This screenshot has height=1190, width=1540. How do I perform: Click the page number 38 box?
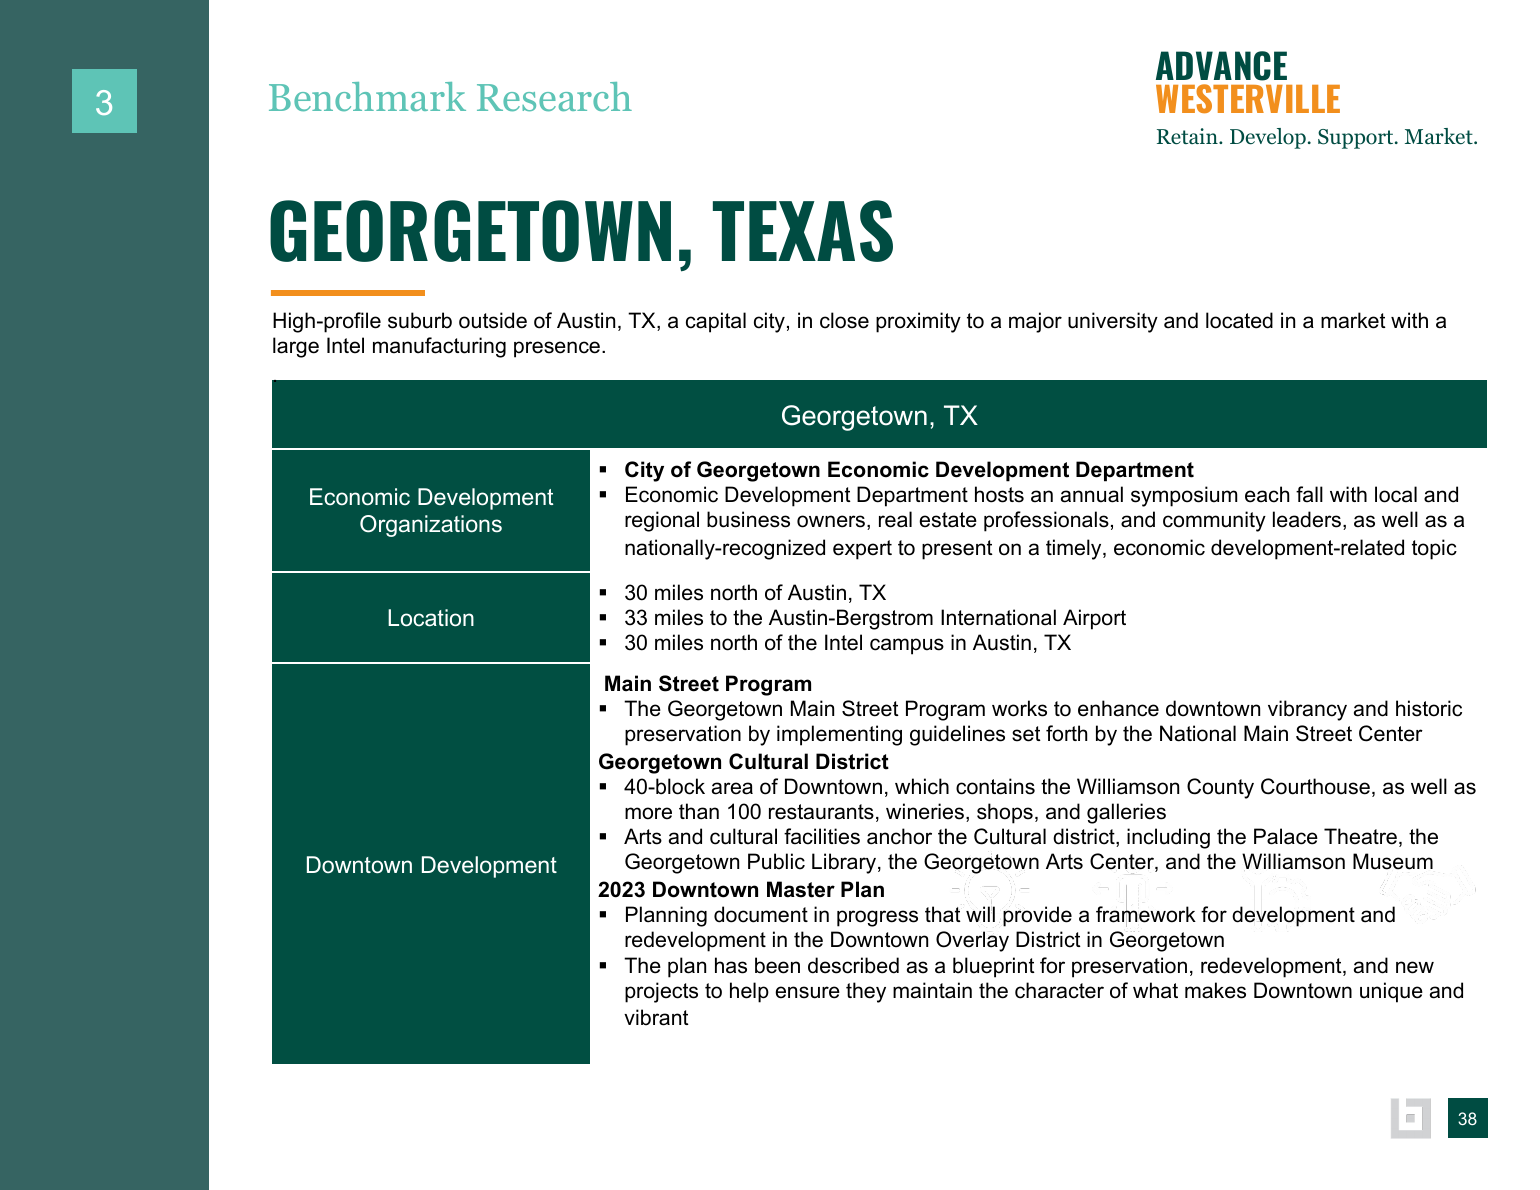click(x=1467, y=1118)
